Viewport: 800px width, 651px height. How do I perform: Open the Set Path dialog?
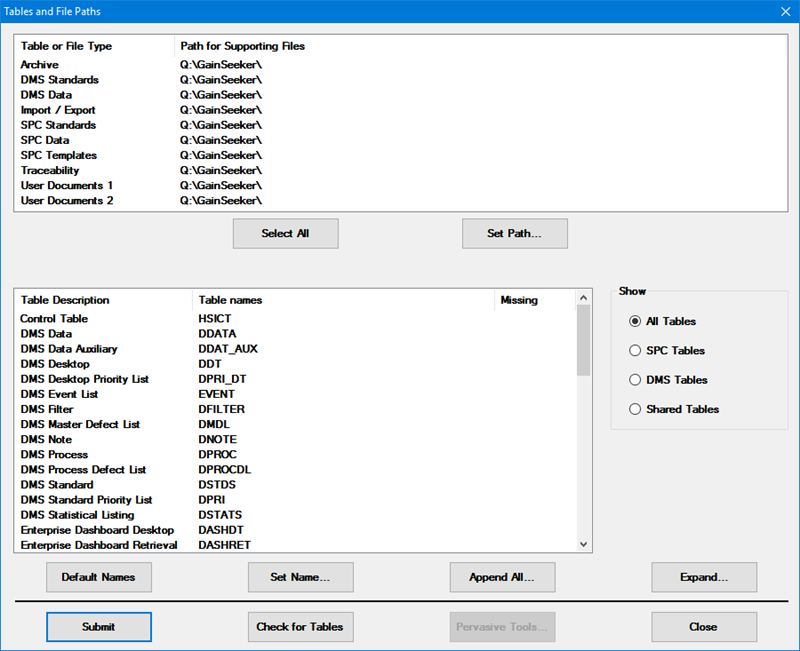[x=514, y=234]
